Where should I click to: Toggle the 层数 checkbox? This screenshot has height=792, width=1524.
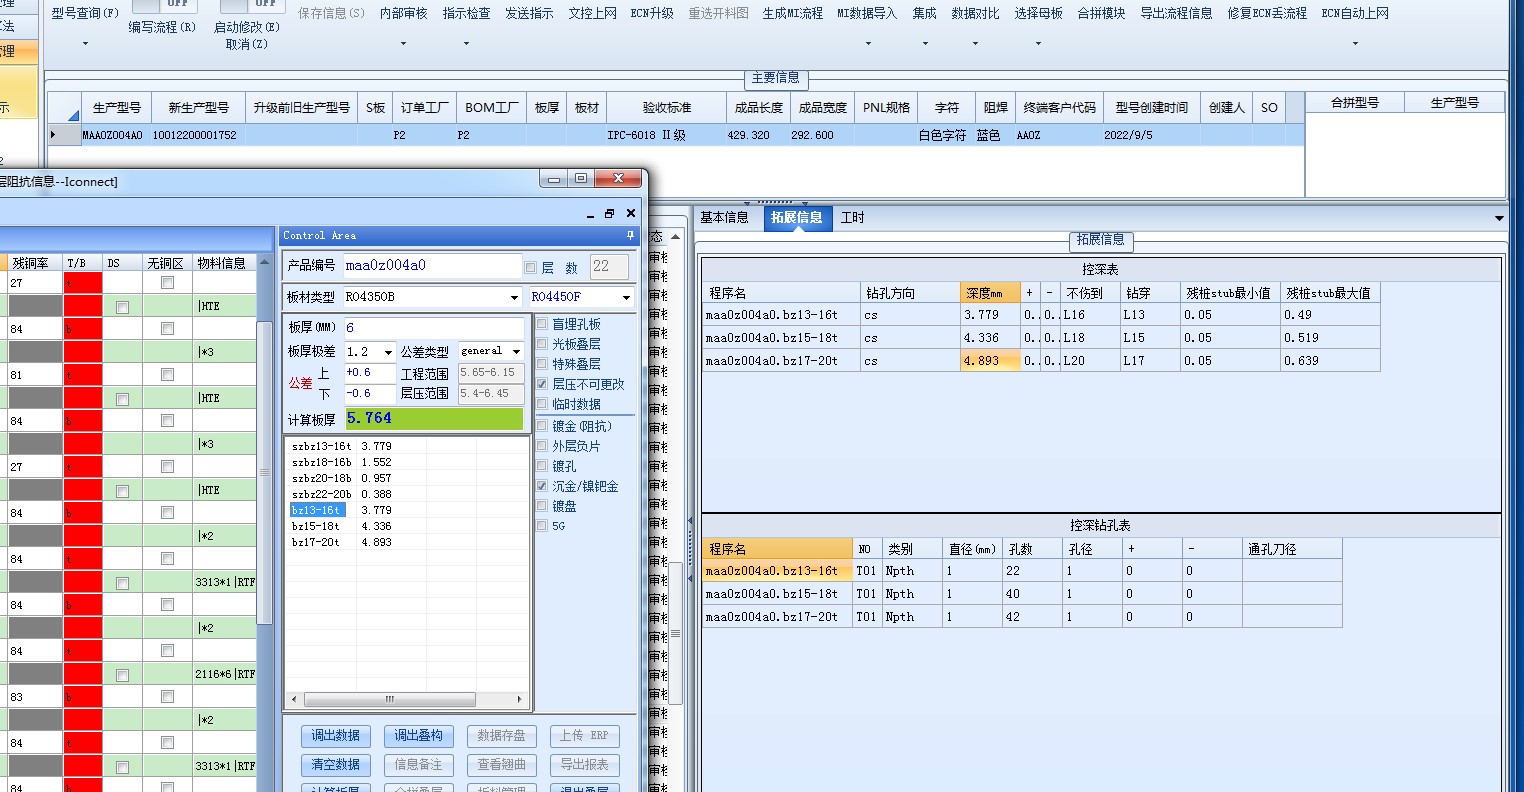click(530, 267)
